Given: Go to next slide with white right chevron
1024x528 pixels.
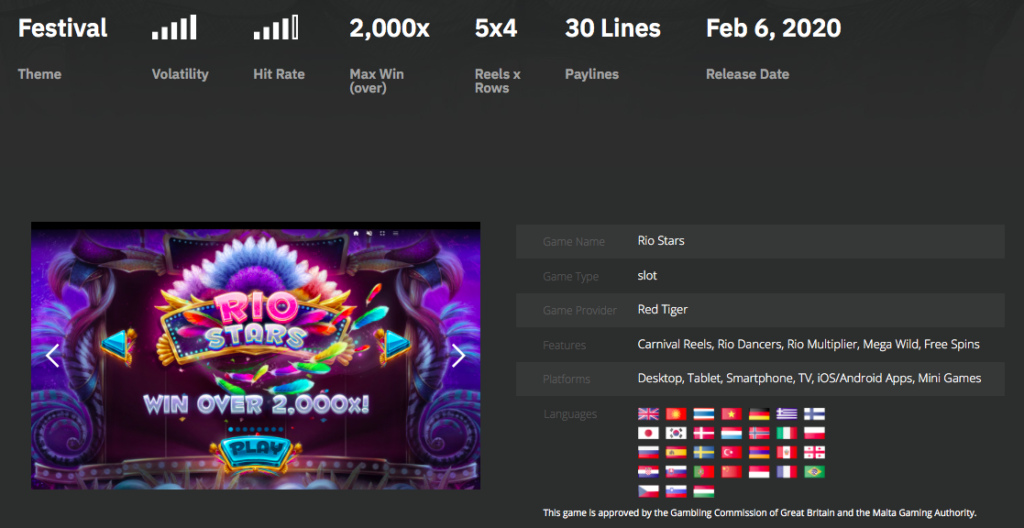Looking at the screenshot, I should click(458, 355).
